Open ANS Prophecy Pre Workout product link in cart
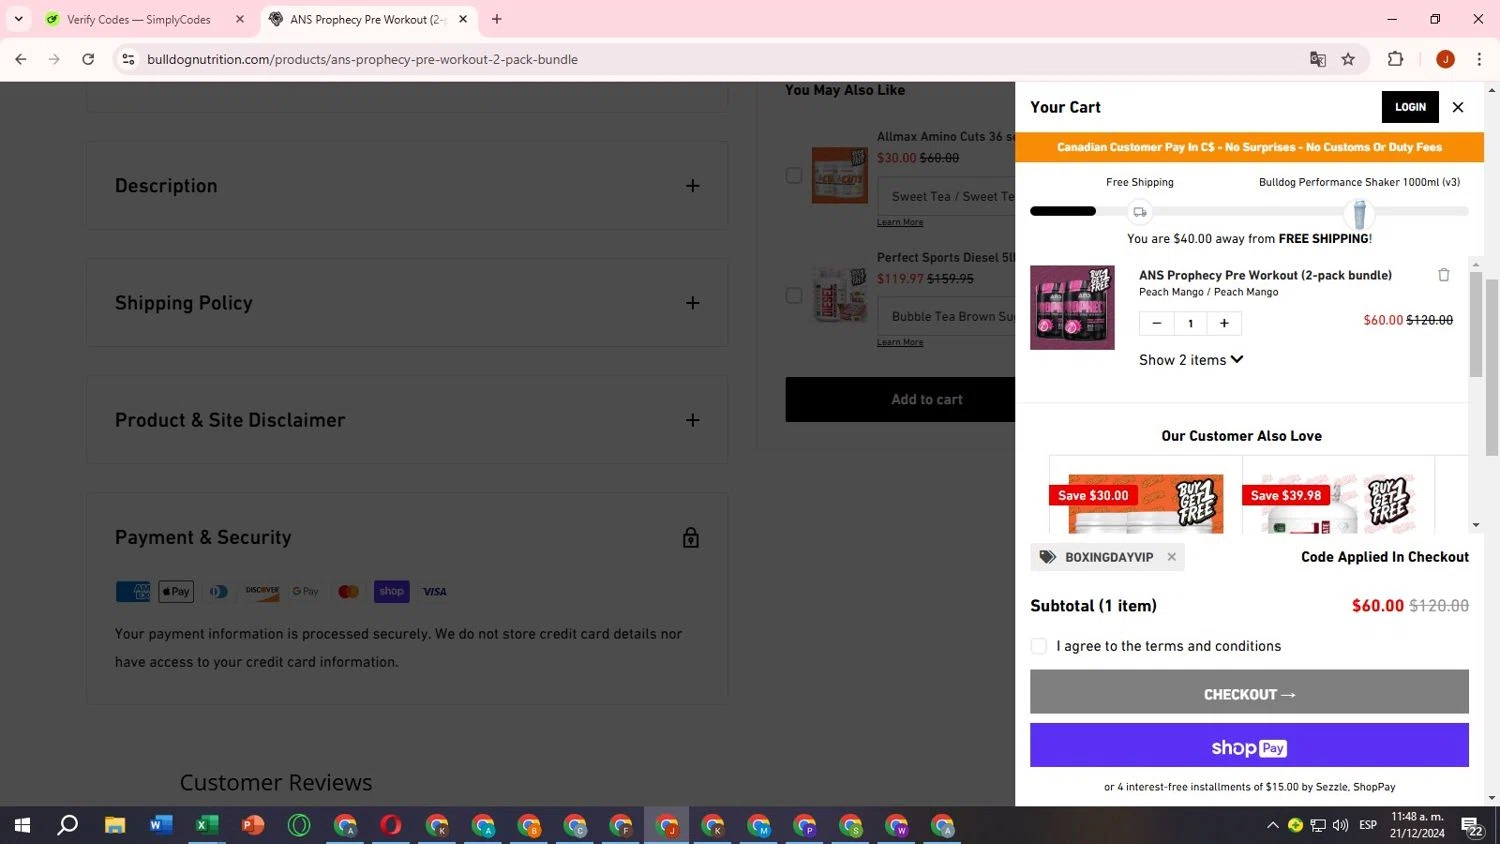 [x=1265, y=275]
